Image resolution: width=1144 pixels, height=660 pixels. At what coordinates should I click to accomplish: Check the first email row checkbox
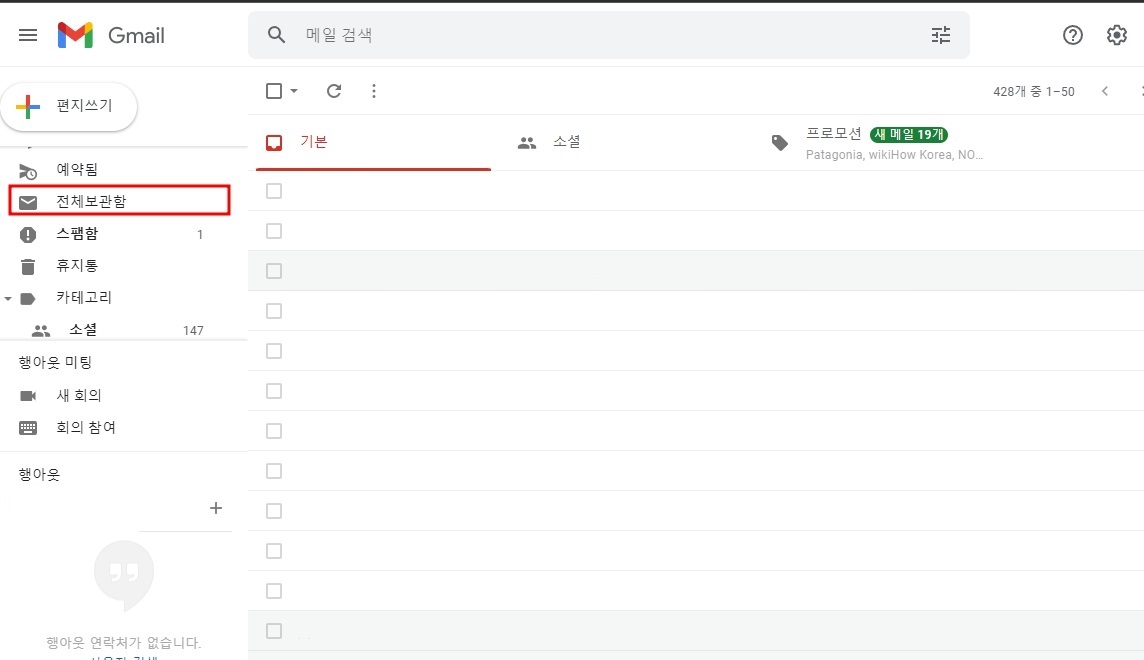tap(273, 190)
